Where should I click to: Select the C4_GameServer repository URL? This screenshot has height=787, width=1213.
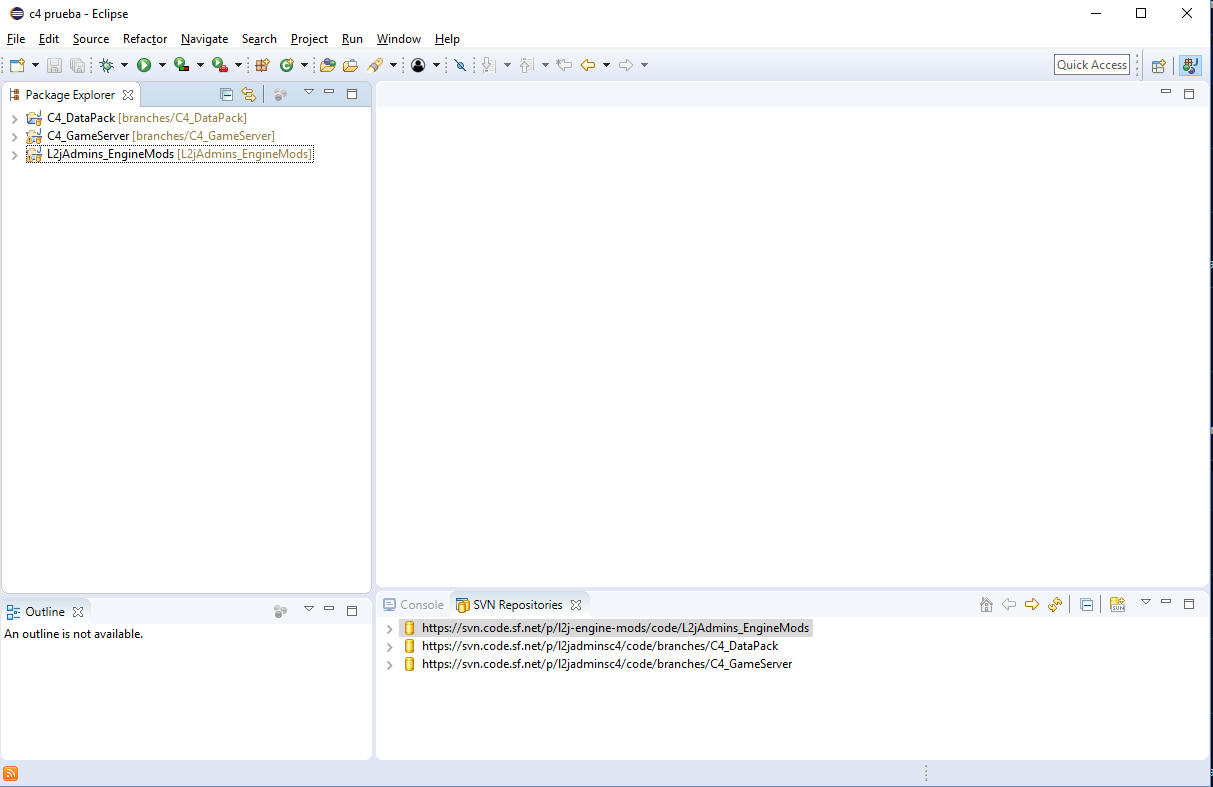tap(606, 664)
